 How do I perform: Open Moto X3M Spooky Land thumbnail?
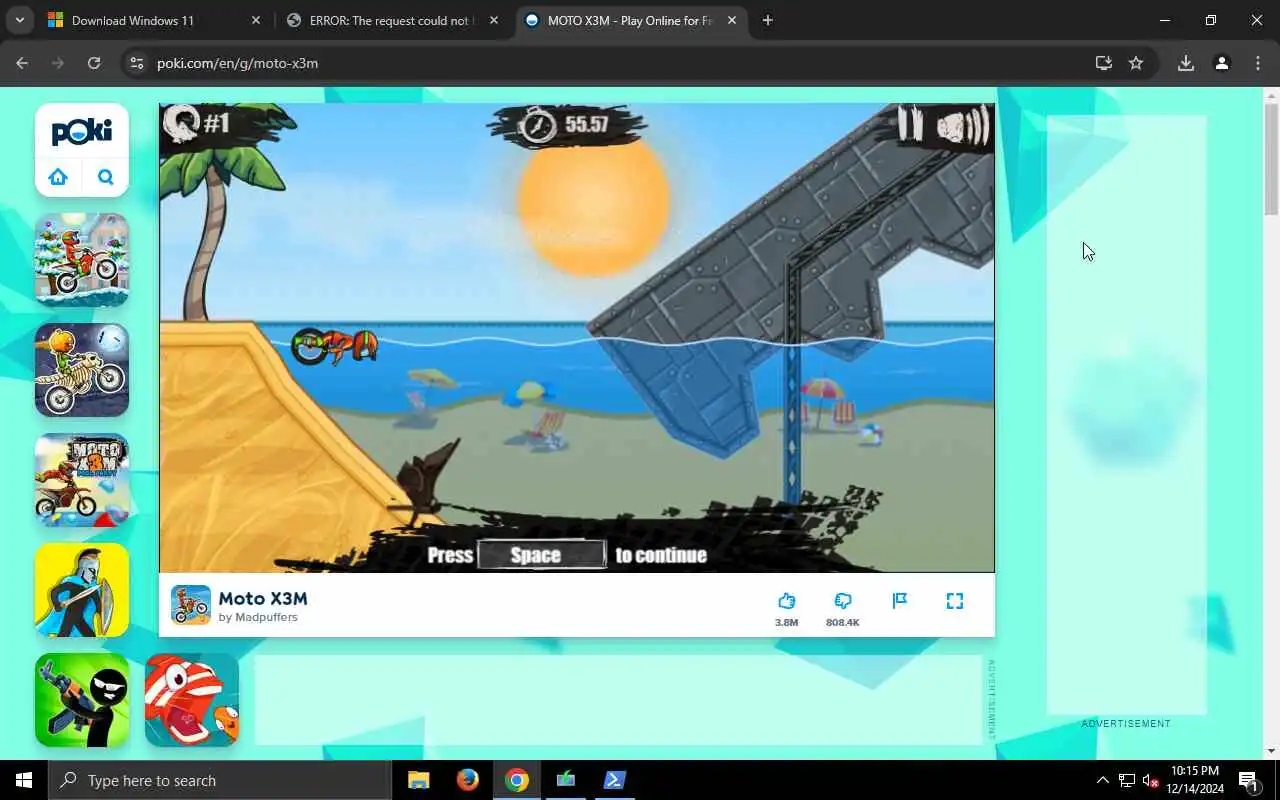[x=82, y=370]
